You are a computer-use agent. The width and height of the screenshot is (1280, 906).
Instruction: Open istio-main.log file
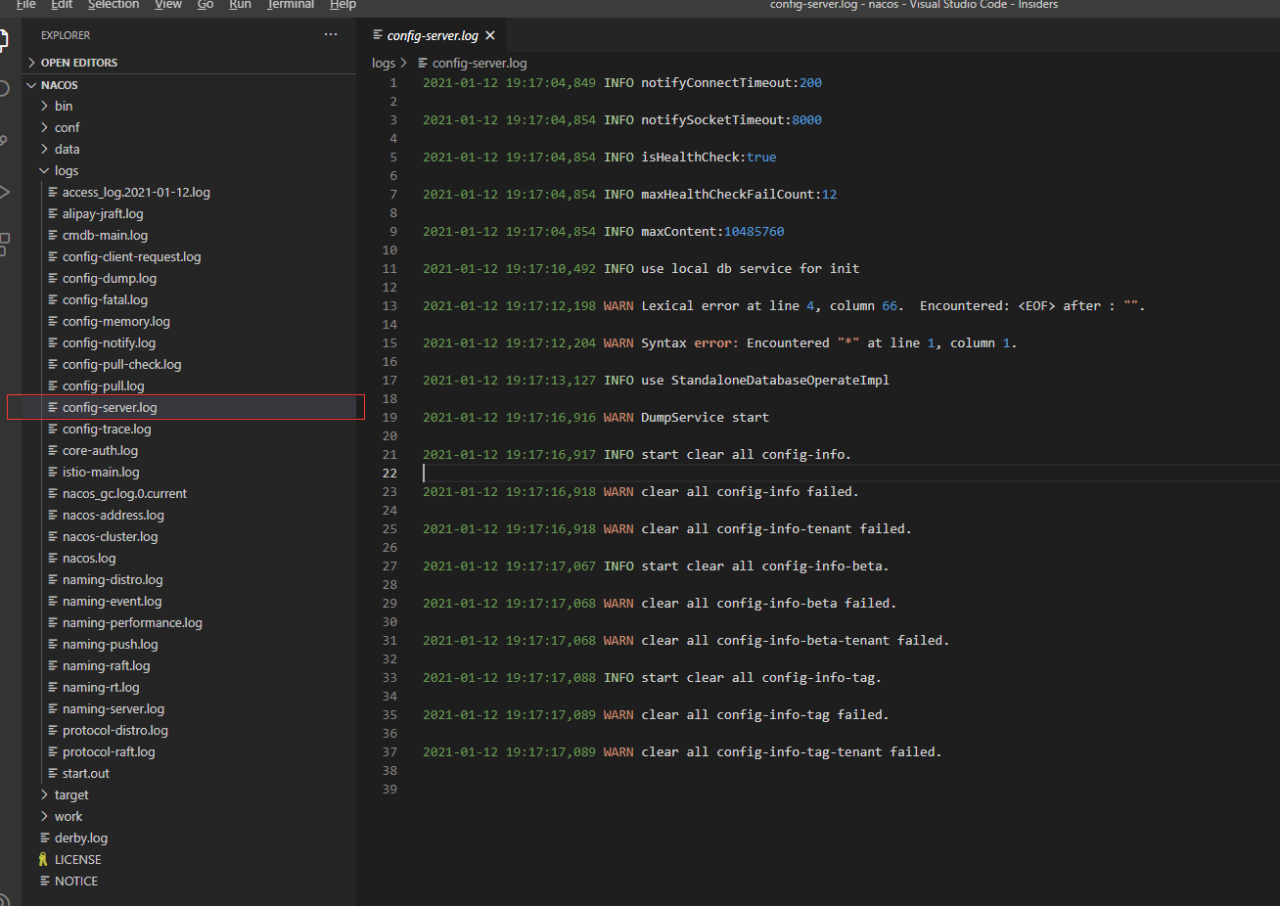click(101, 472)
